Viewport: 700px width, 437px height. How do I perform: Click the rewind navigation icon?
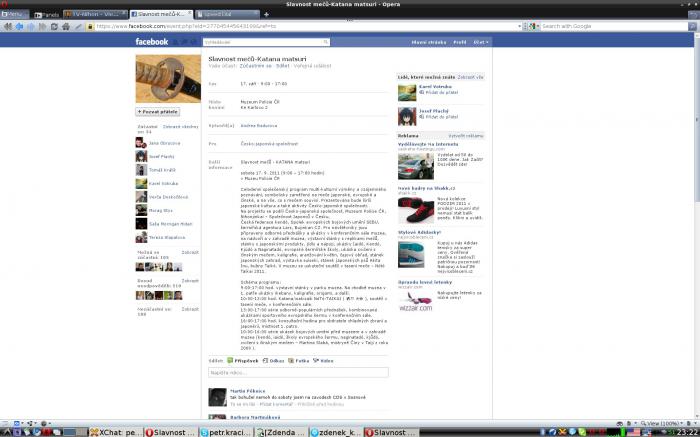[x=8, y=26]
